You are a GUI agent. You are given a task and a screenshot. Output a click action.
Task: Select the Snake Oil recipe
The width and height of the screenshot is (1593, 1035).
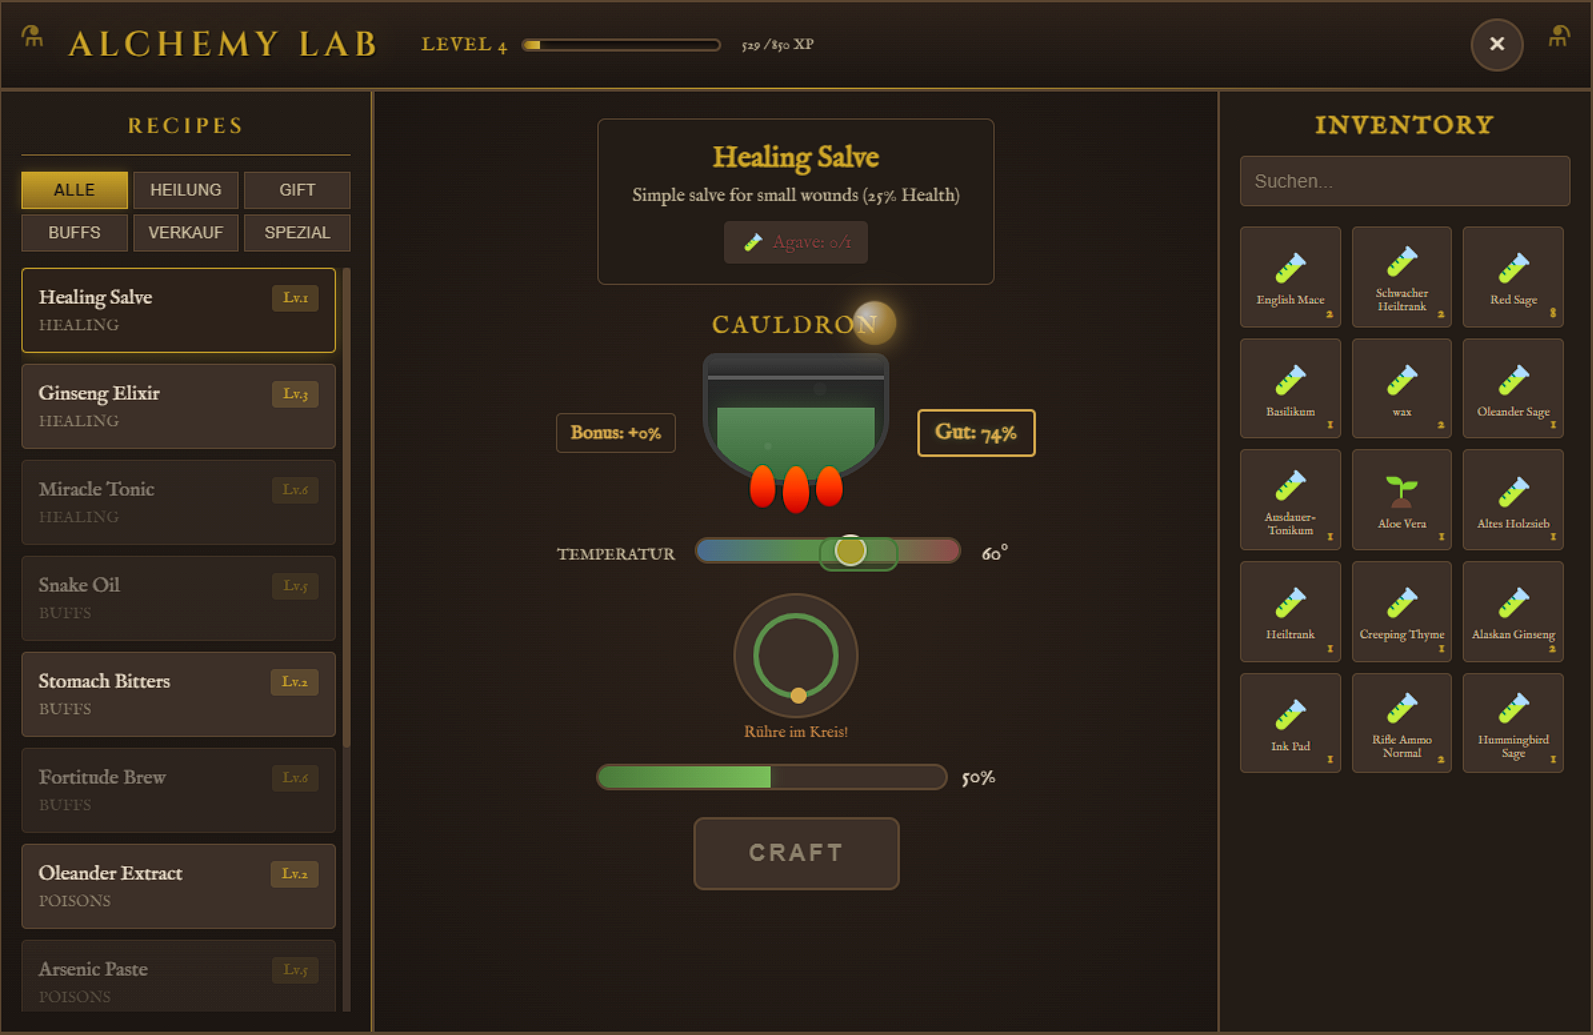click(x=179, y=598)
